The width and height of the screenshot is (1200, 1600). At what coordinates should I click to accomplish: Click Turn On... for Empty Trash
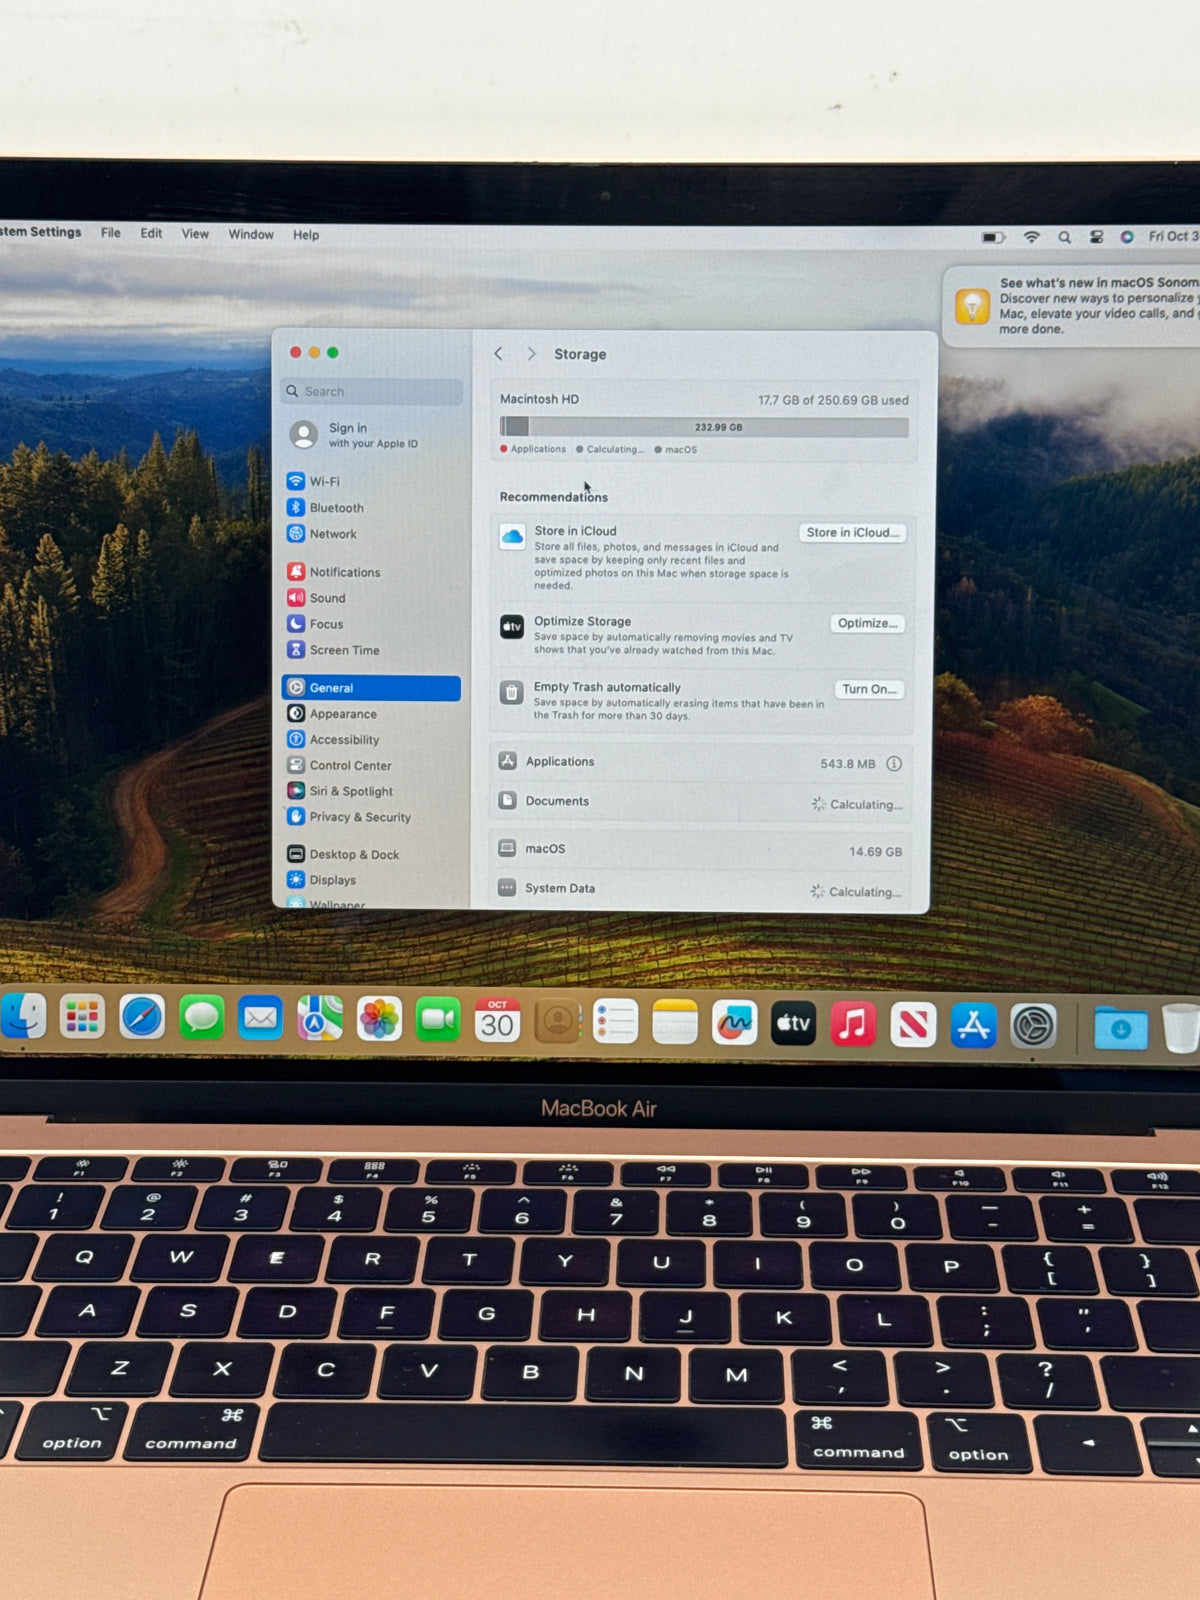point(869,689)
